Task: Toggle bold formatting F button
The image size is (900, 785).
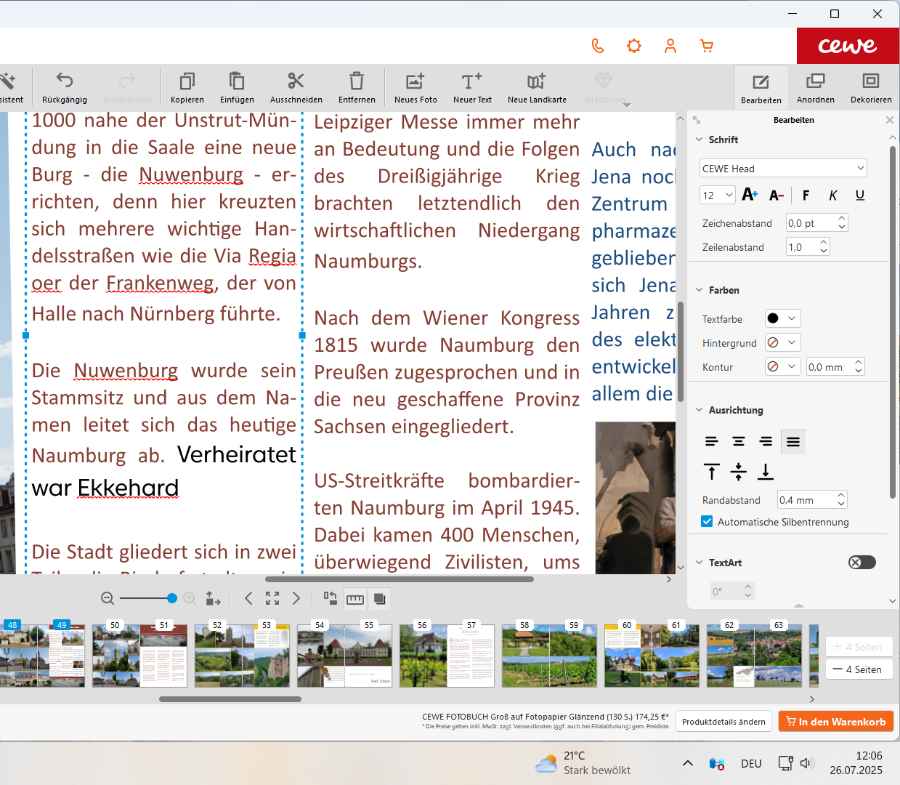Action: point(806,195)
